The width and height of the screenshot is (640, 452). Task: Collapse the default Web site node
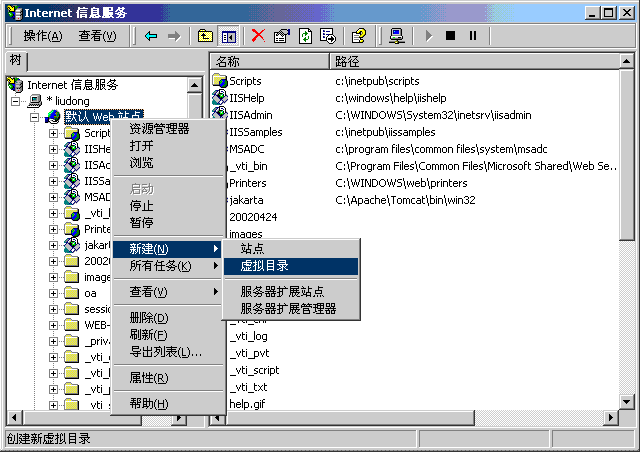(x=35, y=117)
